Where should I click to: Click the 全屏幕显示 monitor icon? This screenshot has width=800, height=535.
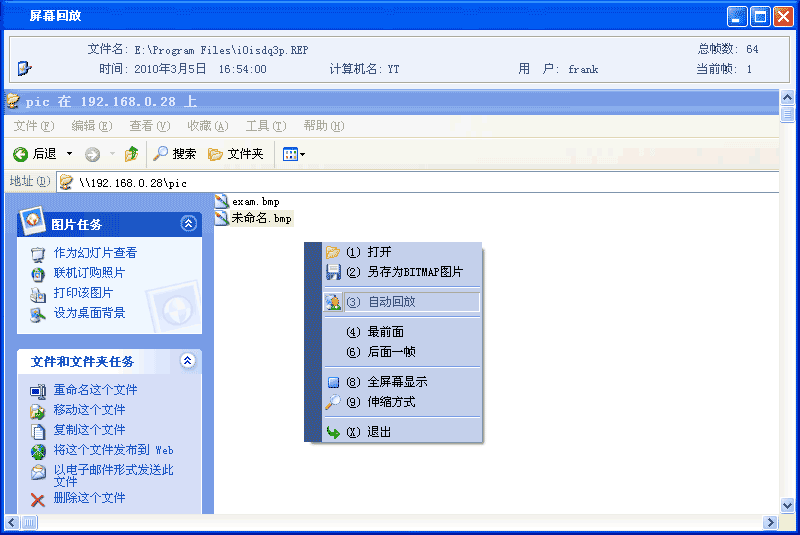334,382
